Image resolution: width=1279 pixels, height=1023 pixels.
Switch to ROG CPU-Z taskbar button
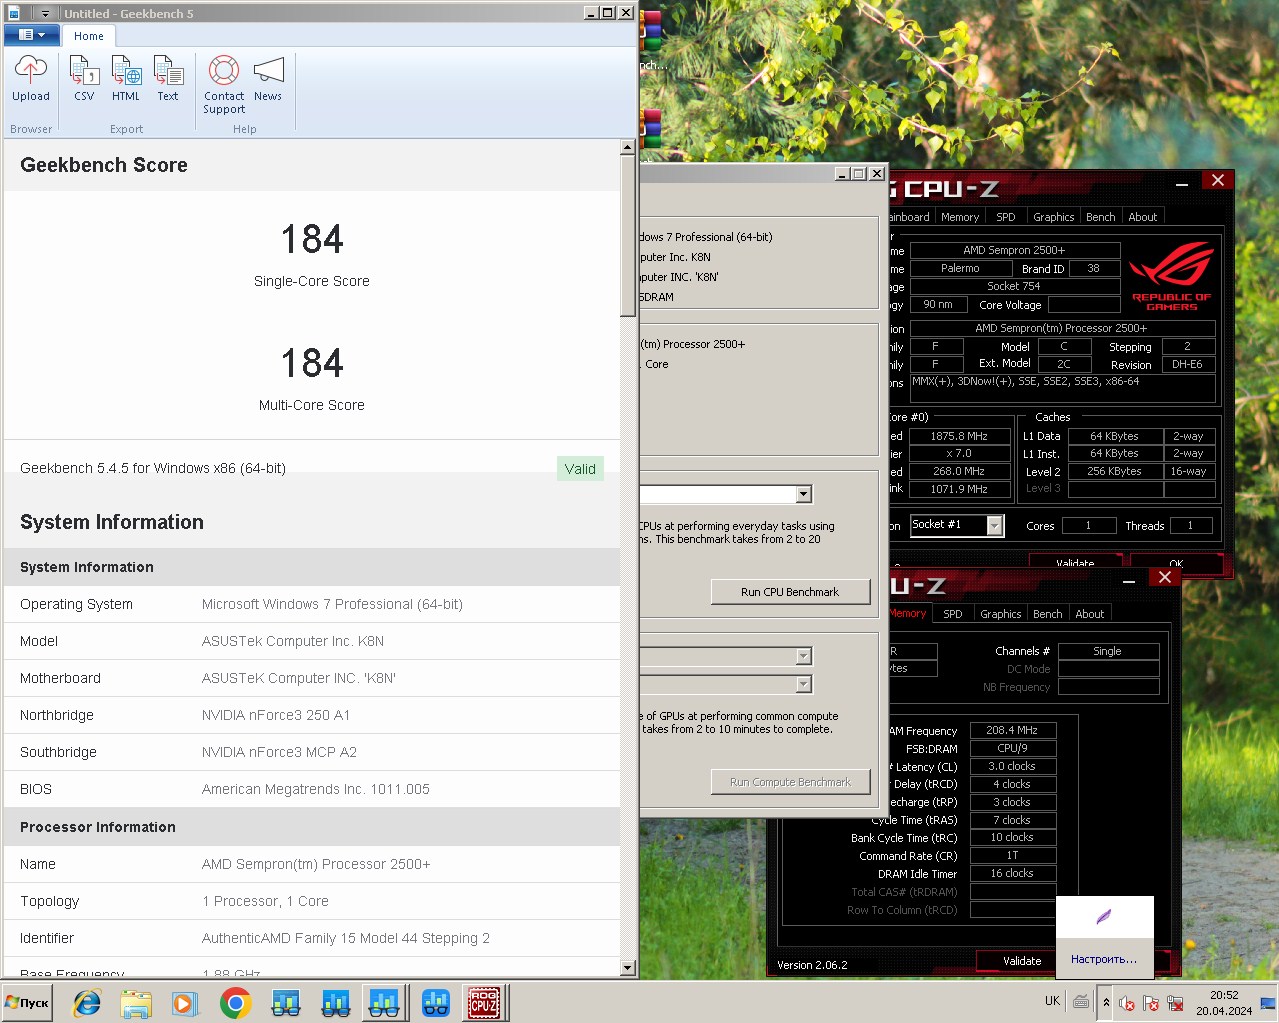[x=485, y=1003]
